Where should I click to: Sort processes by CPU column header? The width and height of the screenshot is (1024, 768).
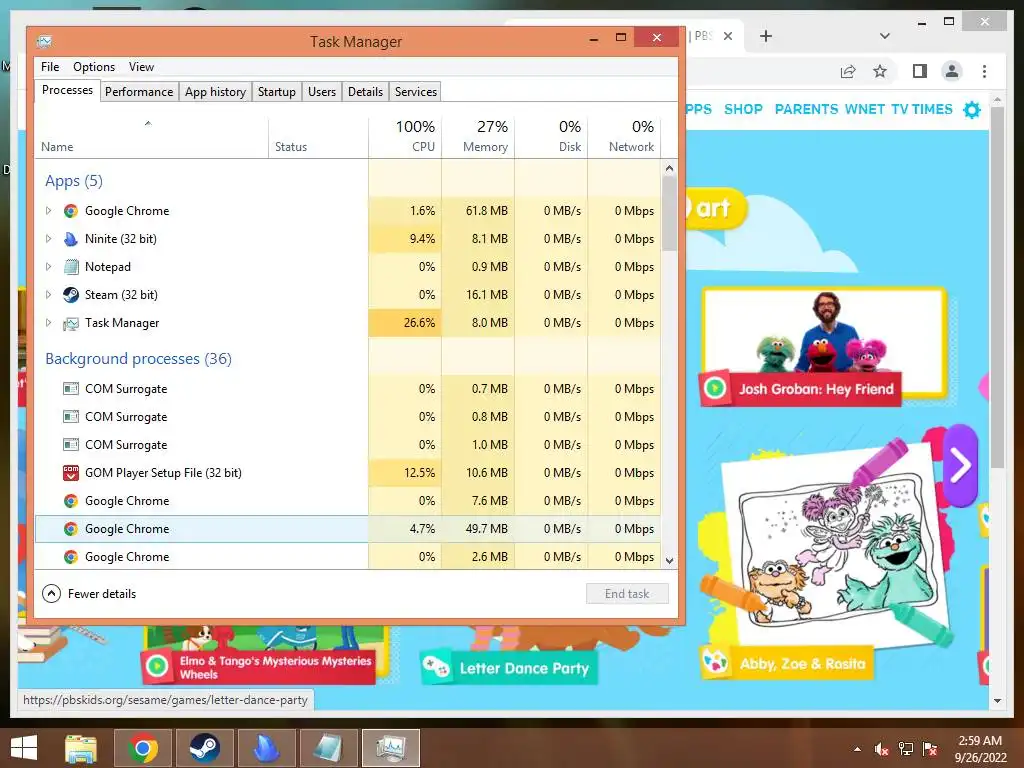405,136
